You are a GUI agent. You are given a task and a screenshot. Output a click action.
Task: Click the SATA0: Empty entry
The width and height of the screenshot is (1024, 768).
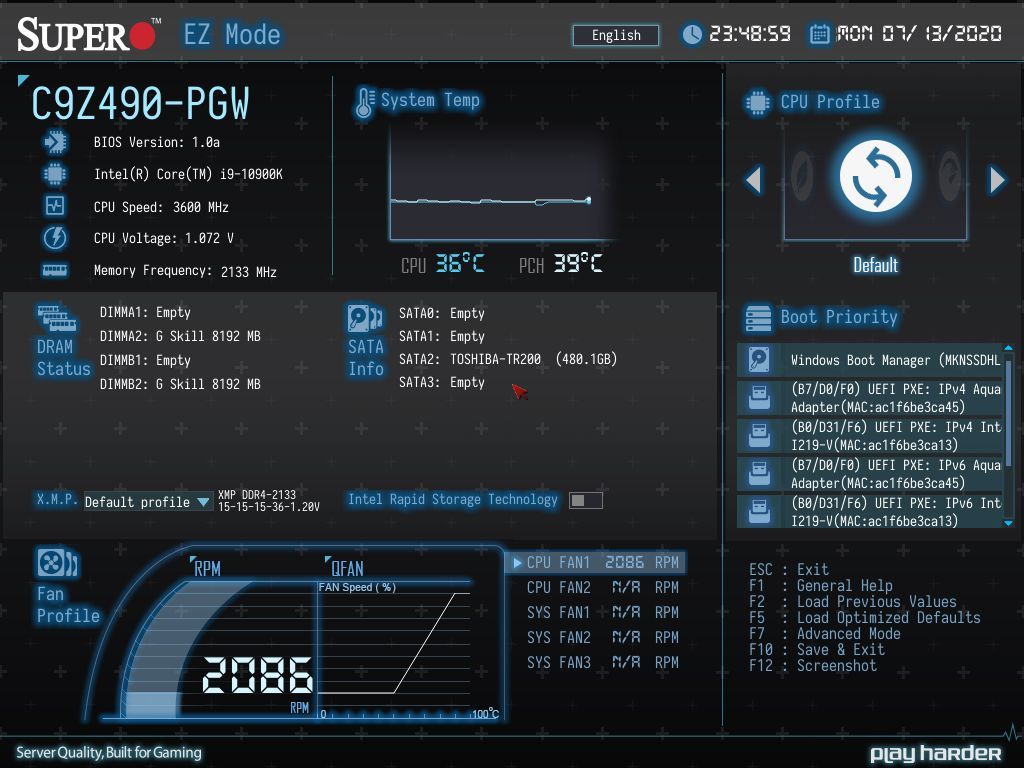point(441,313)
